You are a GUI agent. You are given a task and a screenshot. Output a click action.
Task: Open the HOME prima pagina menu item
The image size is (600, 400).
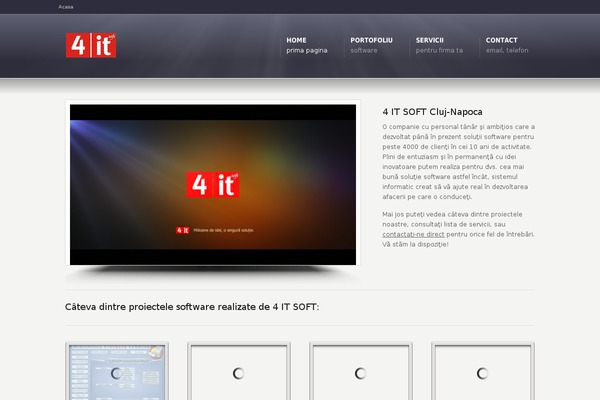307,45
